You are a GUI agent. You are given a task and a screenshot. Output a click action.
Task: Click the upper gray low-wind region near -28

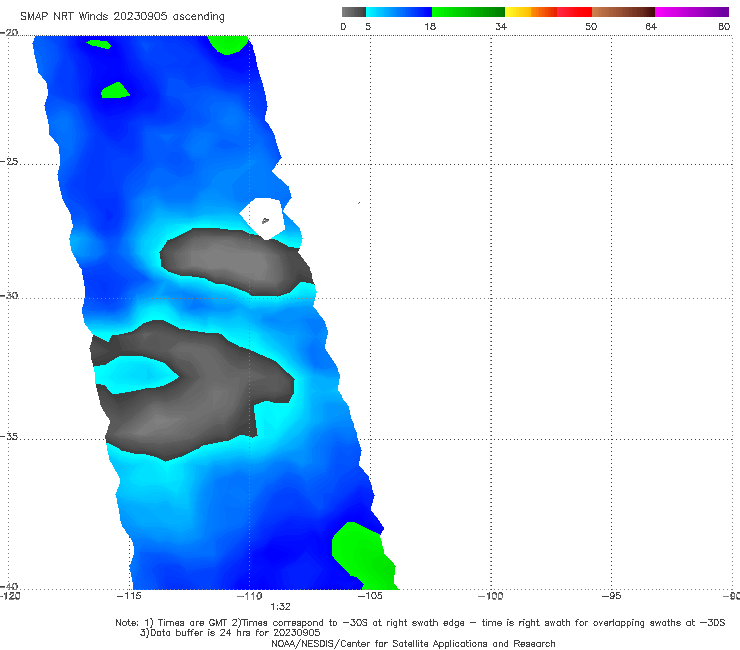pos(236,262)
